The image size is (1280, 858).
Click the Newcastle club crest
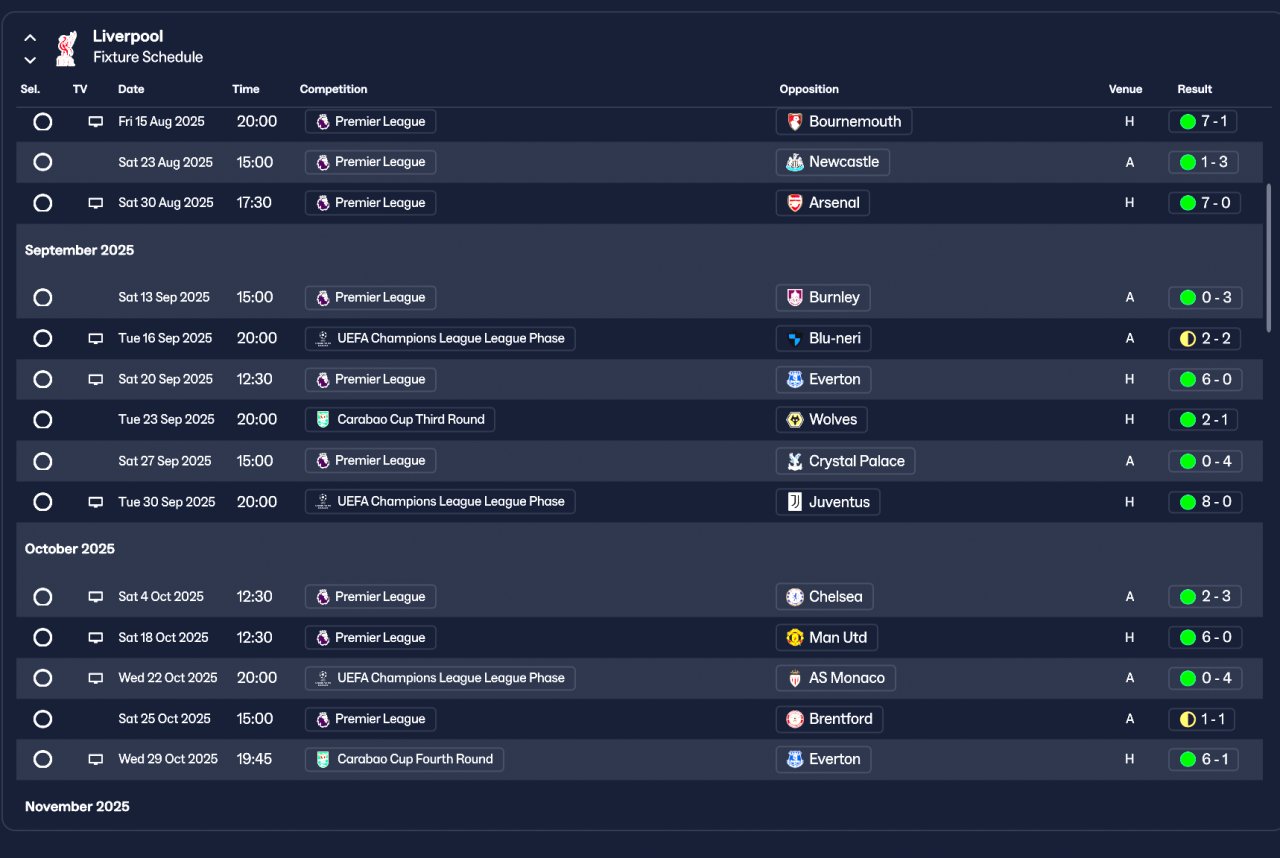(x=795, y=162)
